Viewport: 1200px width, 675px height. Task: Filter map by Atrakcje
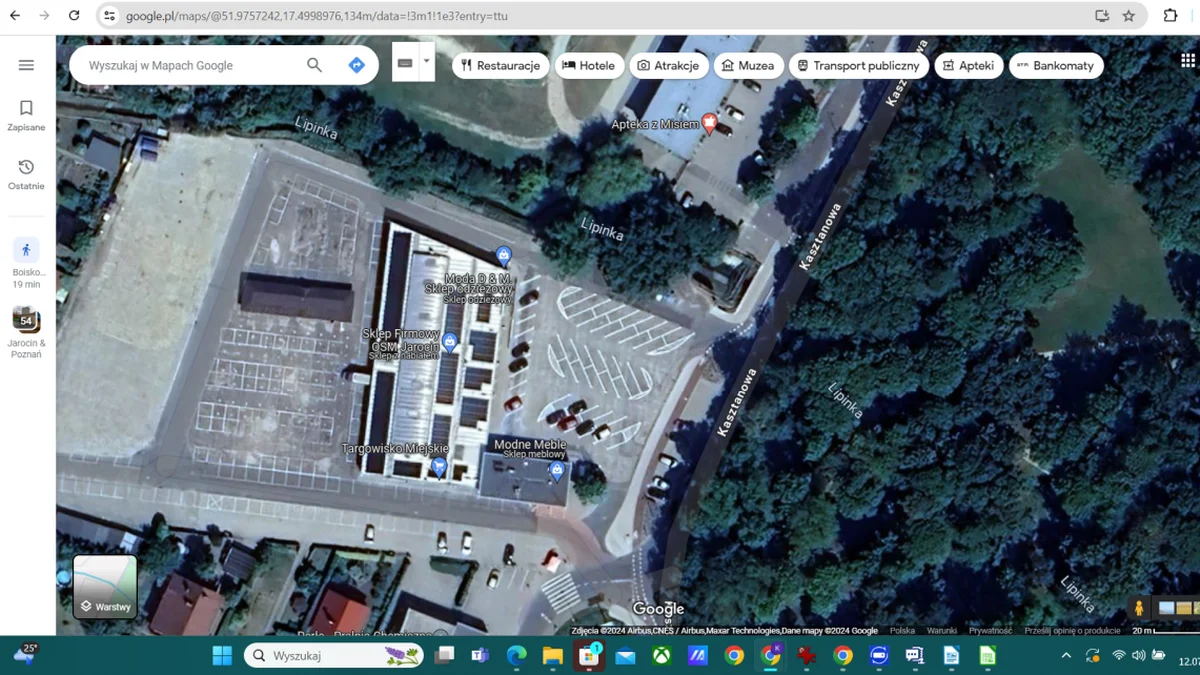coord(669,65)
